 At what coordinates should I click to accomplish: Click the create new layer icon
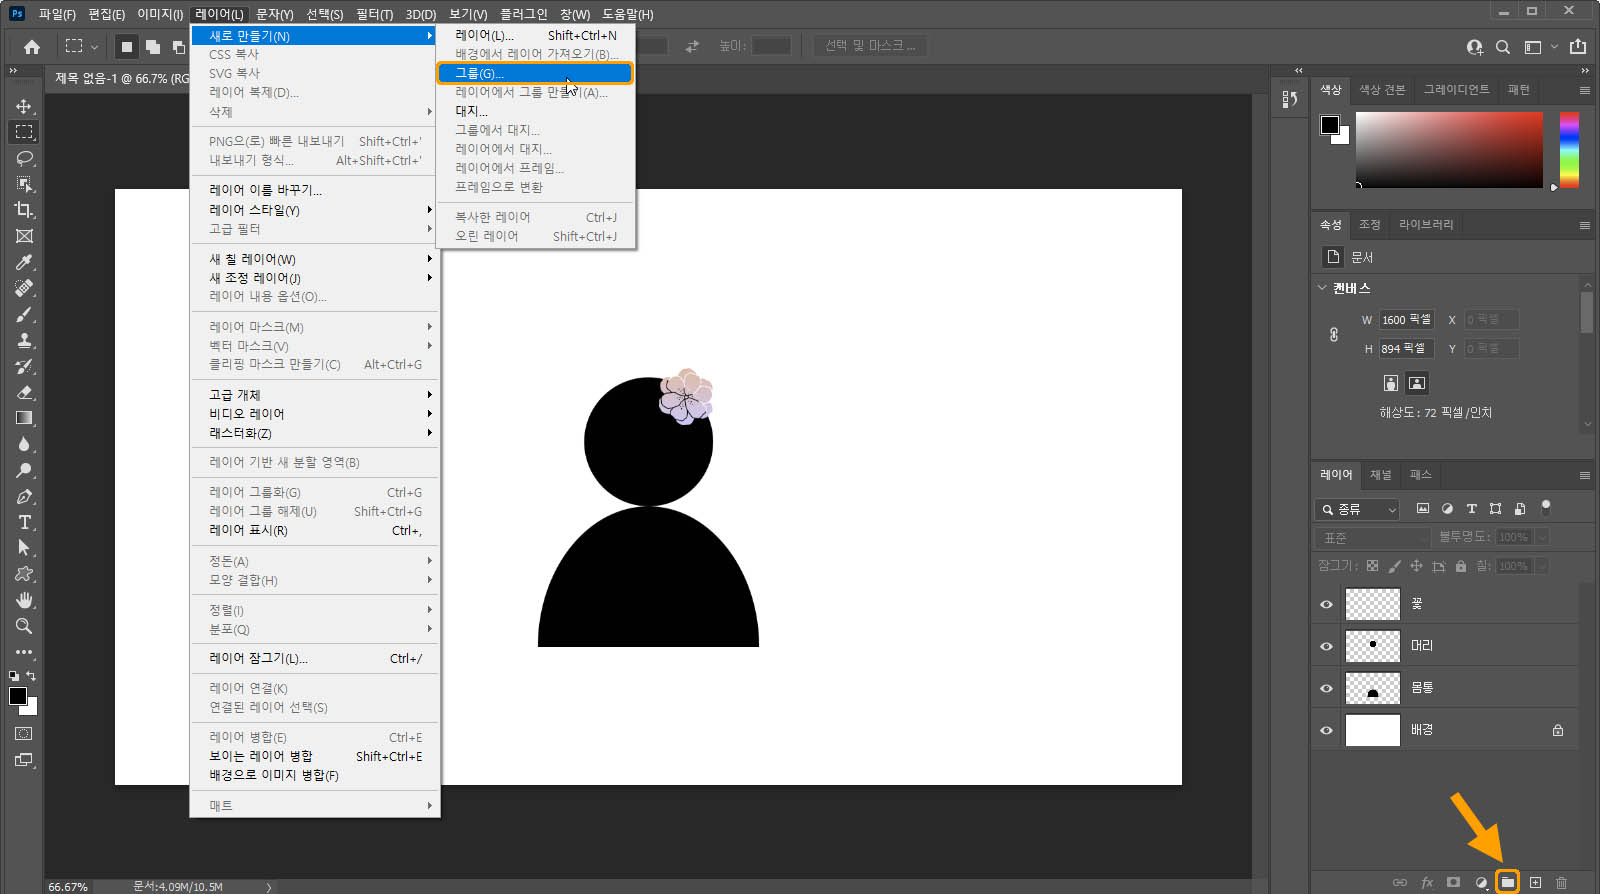click(1535, 882)
